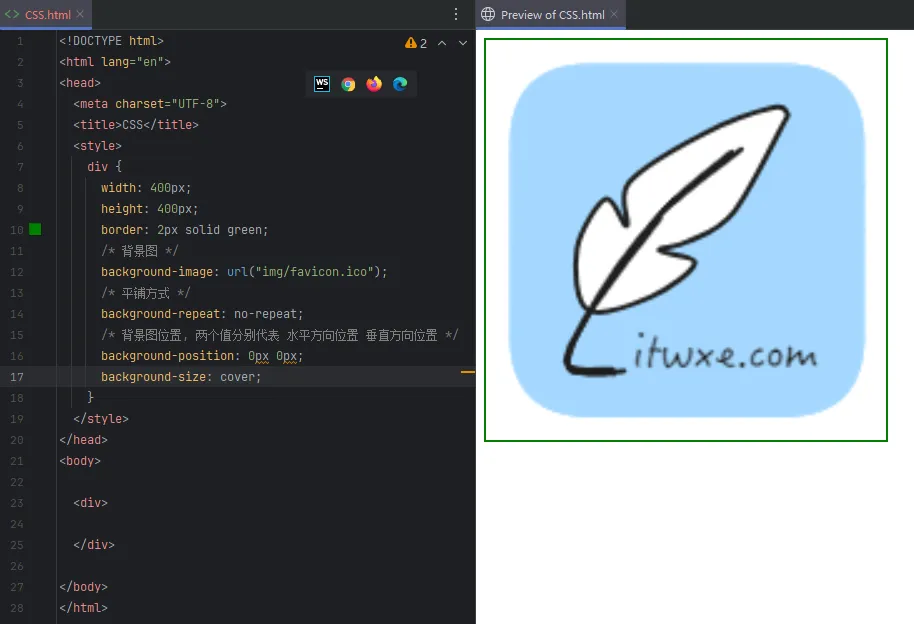Viewport: 914px width, 624px height.
Task: Click the orange warning stripe marker at line 17
Action: (467, 371)
